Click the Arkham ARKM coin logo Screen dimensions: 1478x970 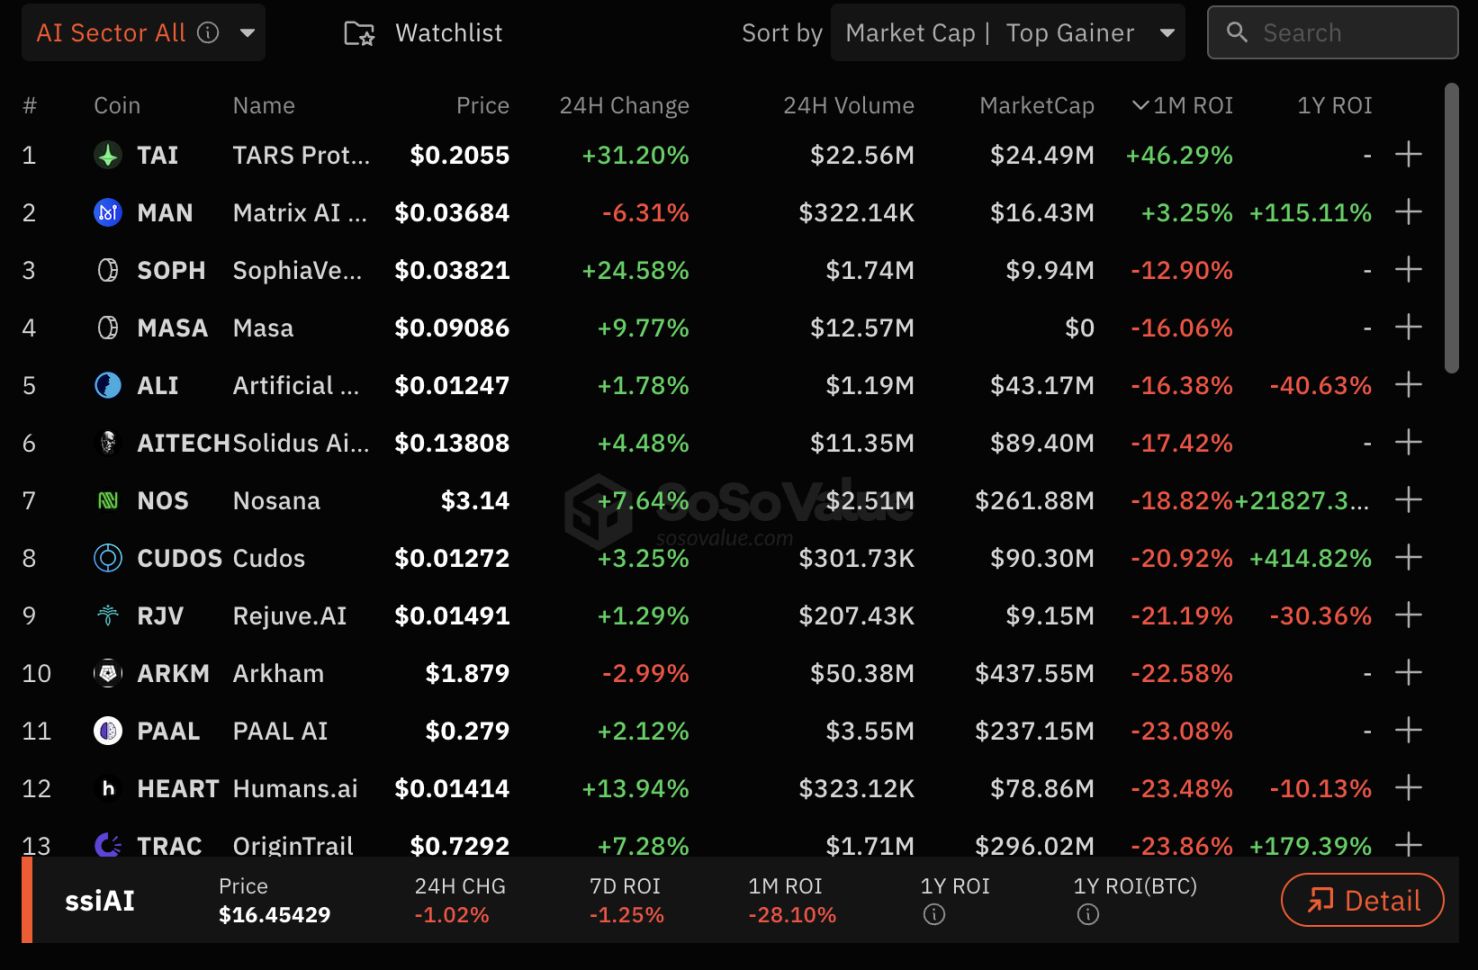point(108,674)
